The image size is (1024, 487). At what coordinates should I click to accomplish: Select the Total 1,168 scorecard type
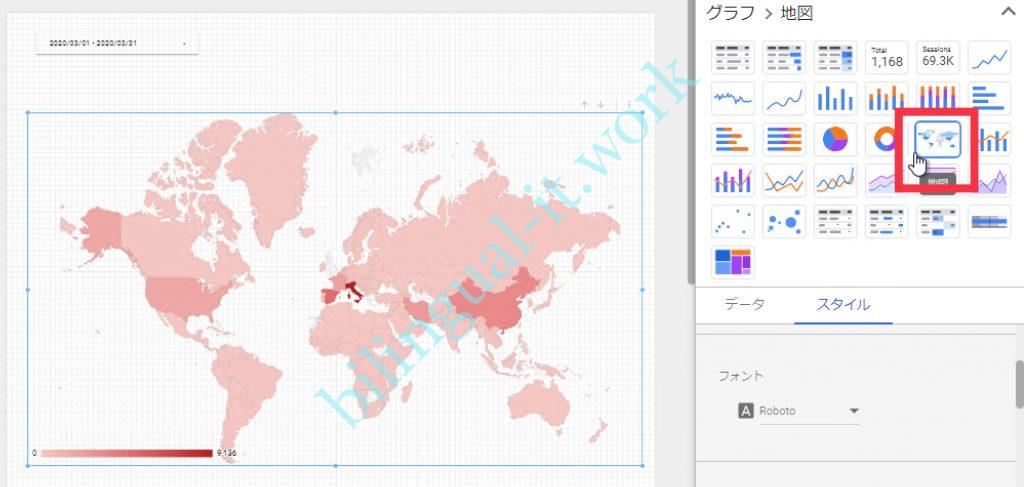click(886, 57)
